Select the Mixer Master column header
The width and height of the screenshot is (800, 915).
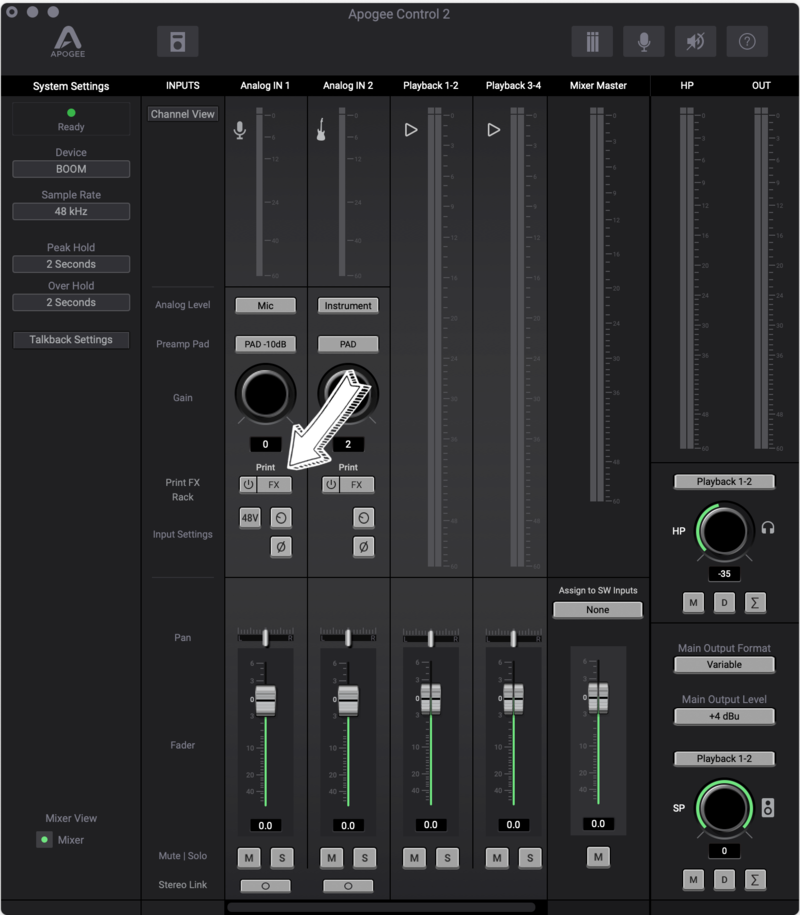(x=598, y=86)
